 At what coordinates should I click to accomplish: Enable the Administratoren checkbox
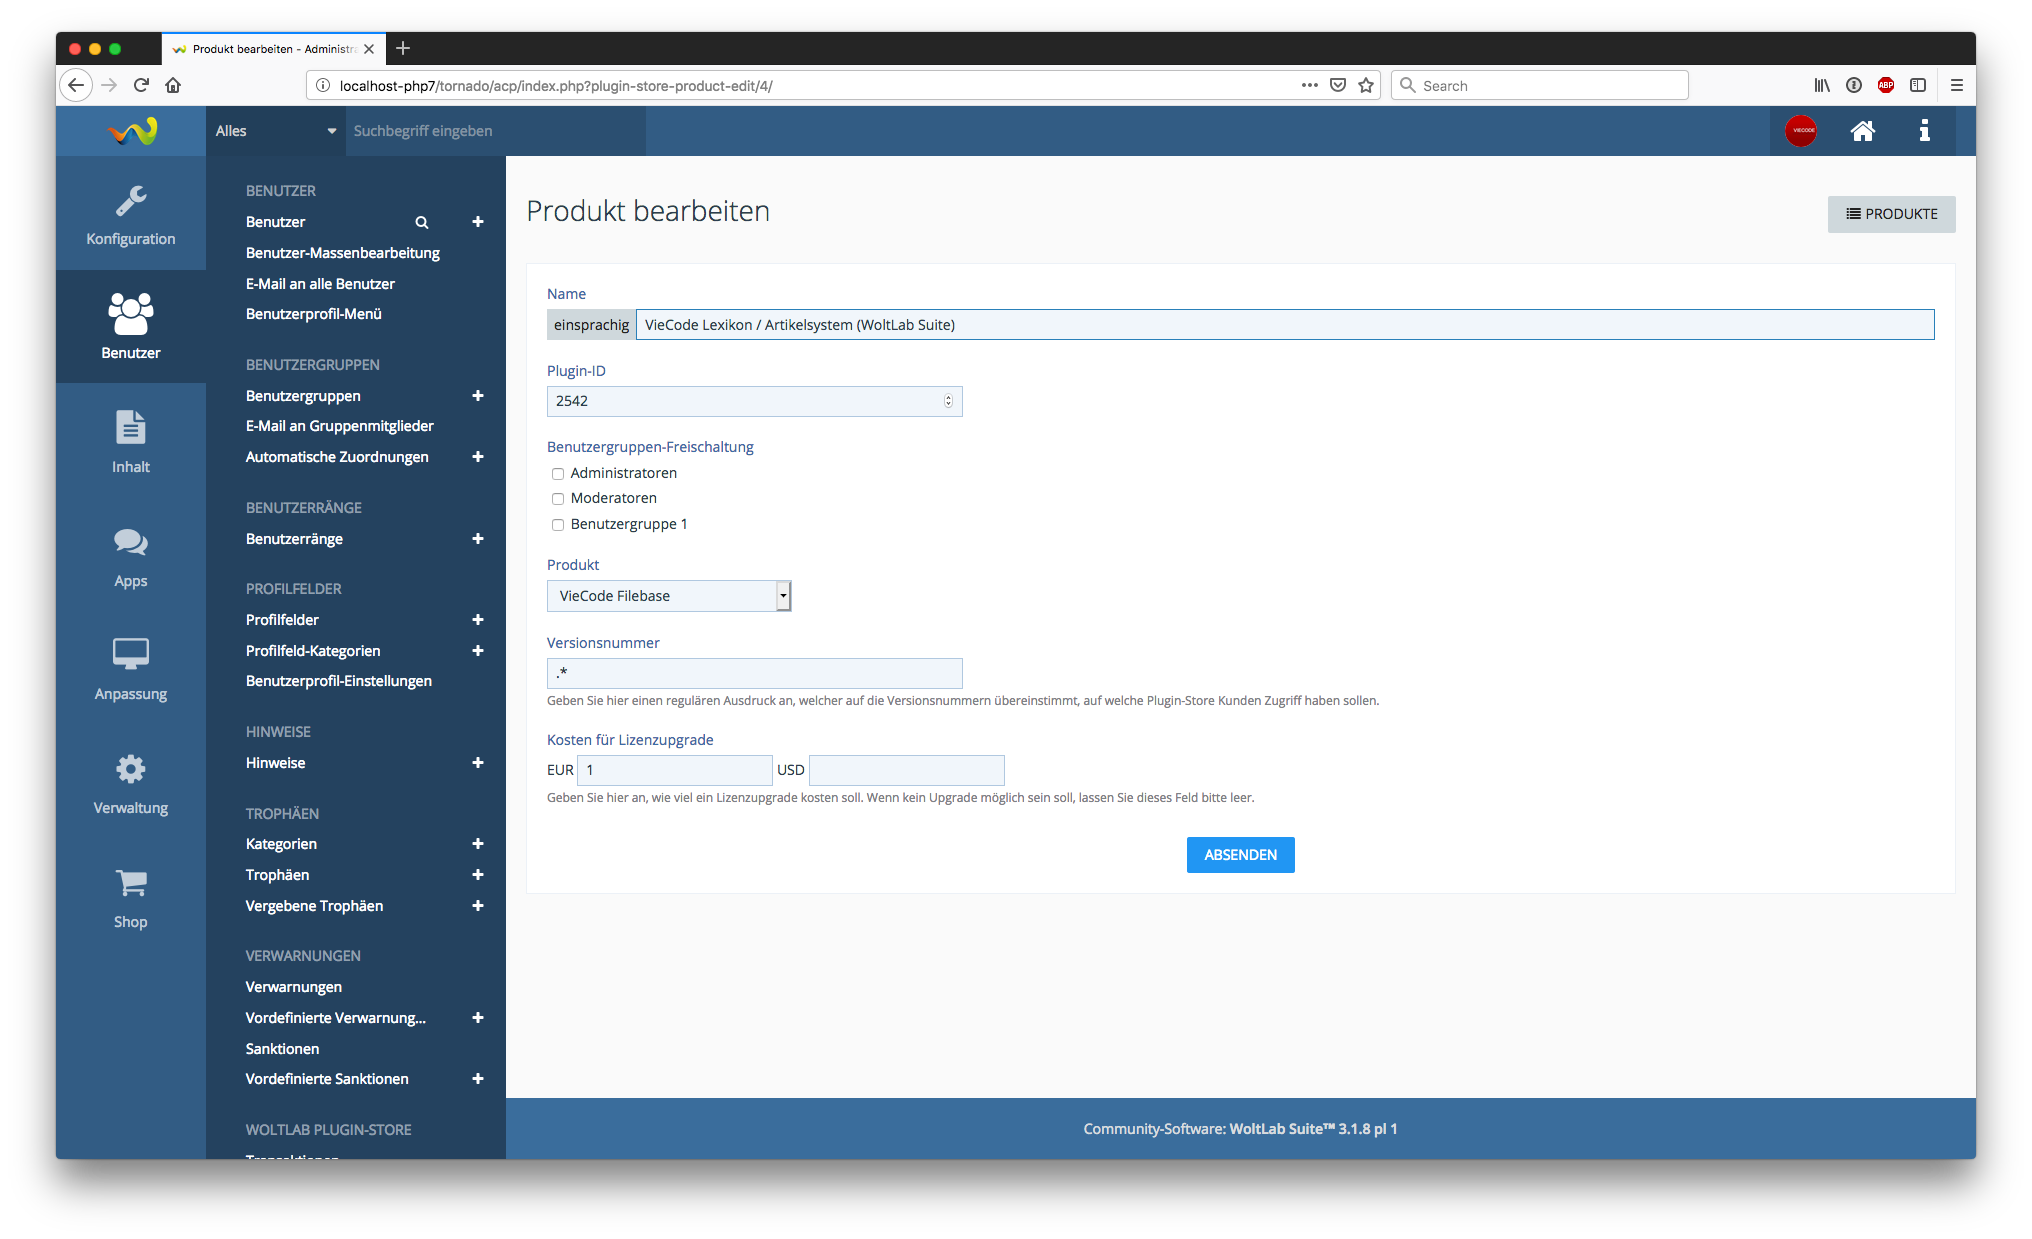point(558,474)
